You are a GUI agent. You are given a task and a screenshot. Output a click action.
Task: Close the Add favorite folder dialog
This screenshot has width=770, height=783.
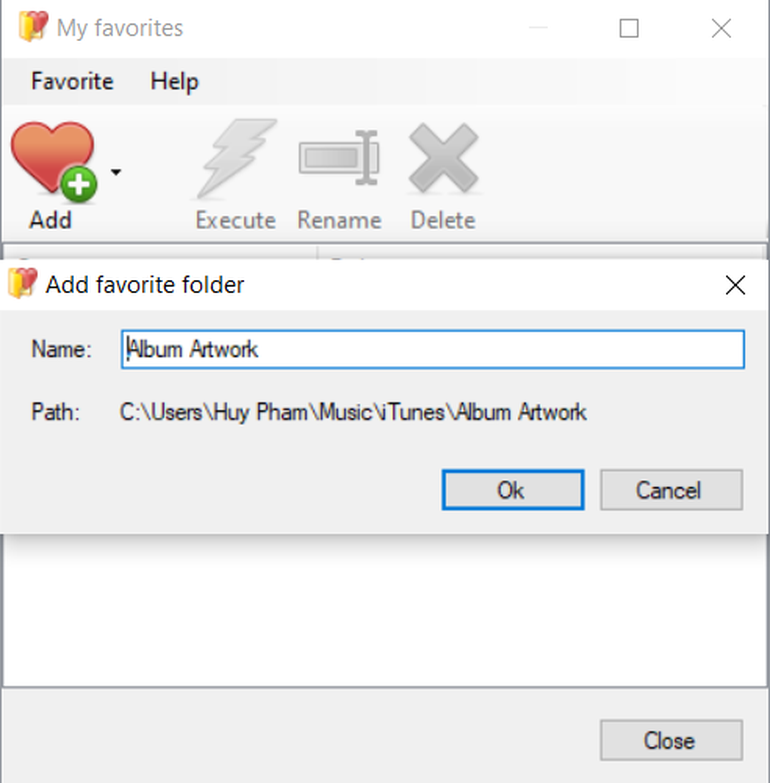tap(735, 285)
